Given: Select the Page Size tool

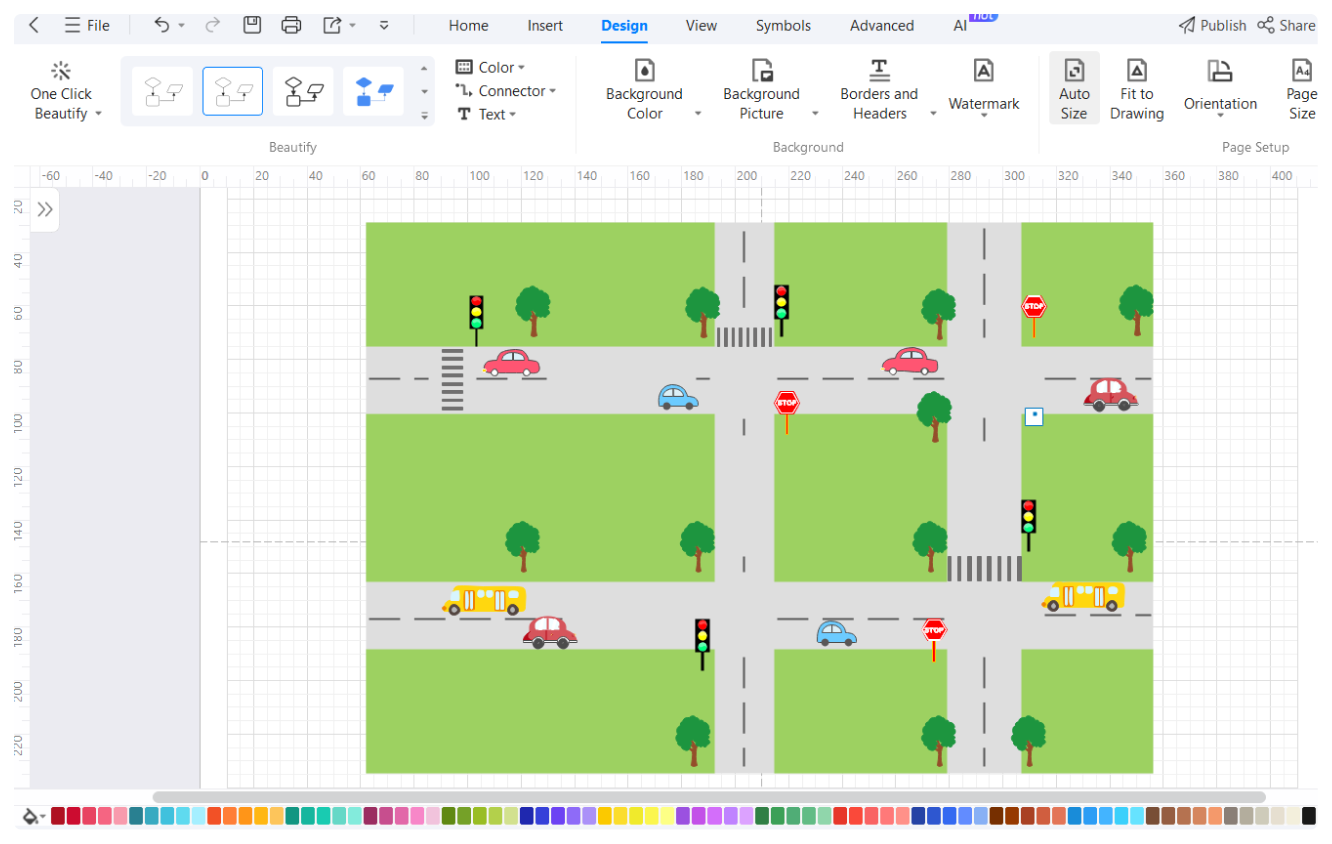Looking at the screenshot, I should [1301, 88].
